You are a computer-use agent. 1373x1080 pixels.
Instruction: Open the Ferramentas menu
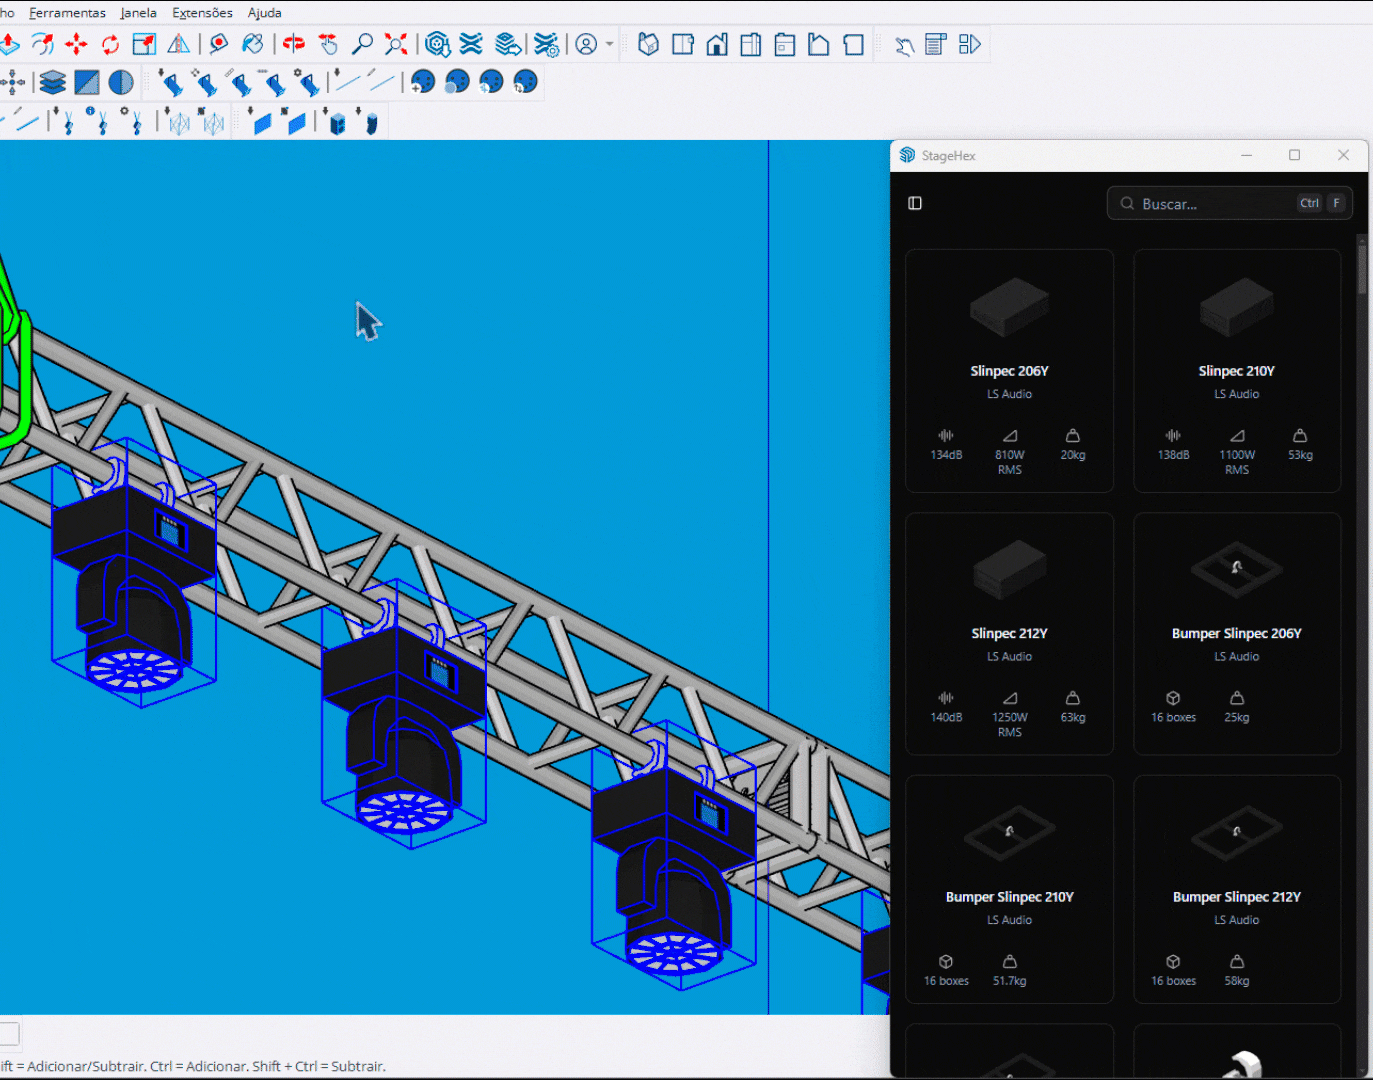(x=67, y=13)
